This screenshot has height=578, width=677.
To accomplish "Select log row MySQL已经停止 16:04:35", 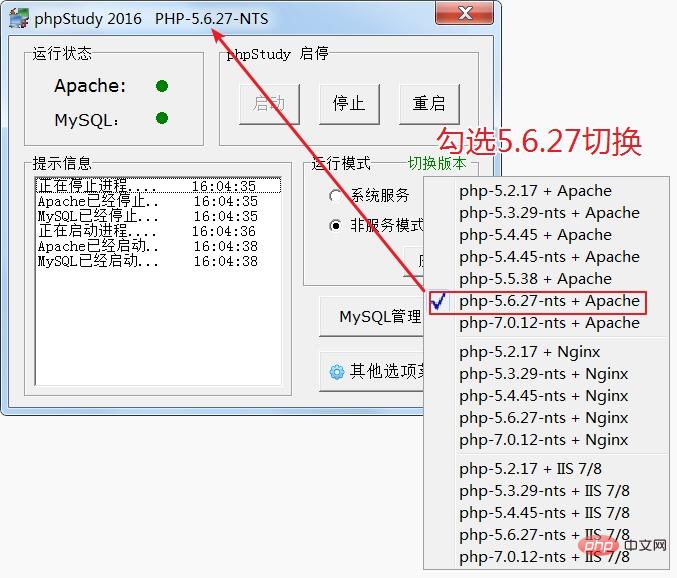I will coord(158,216).
